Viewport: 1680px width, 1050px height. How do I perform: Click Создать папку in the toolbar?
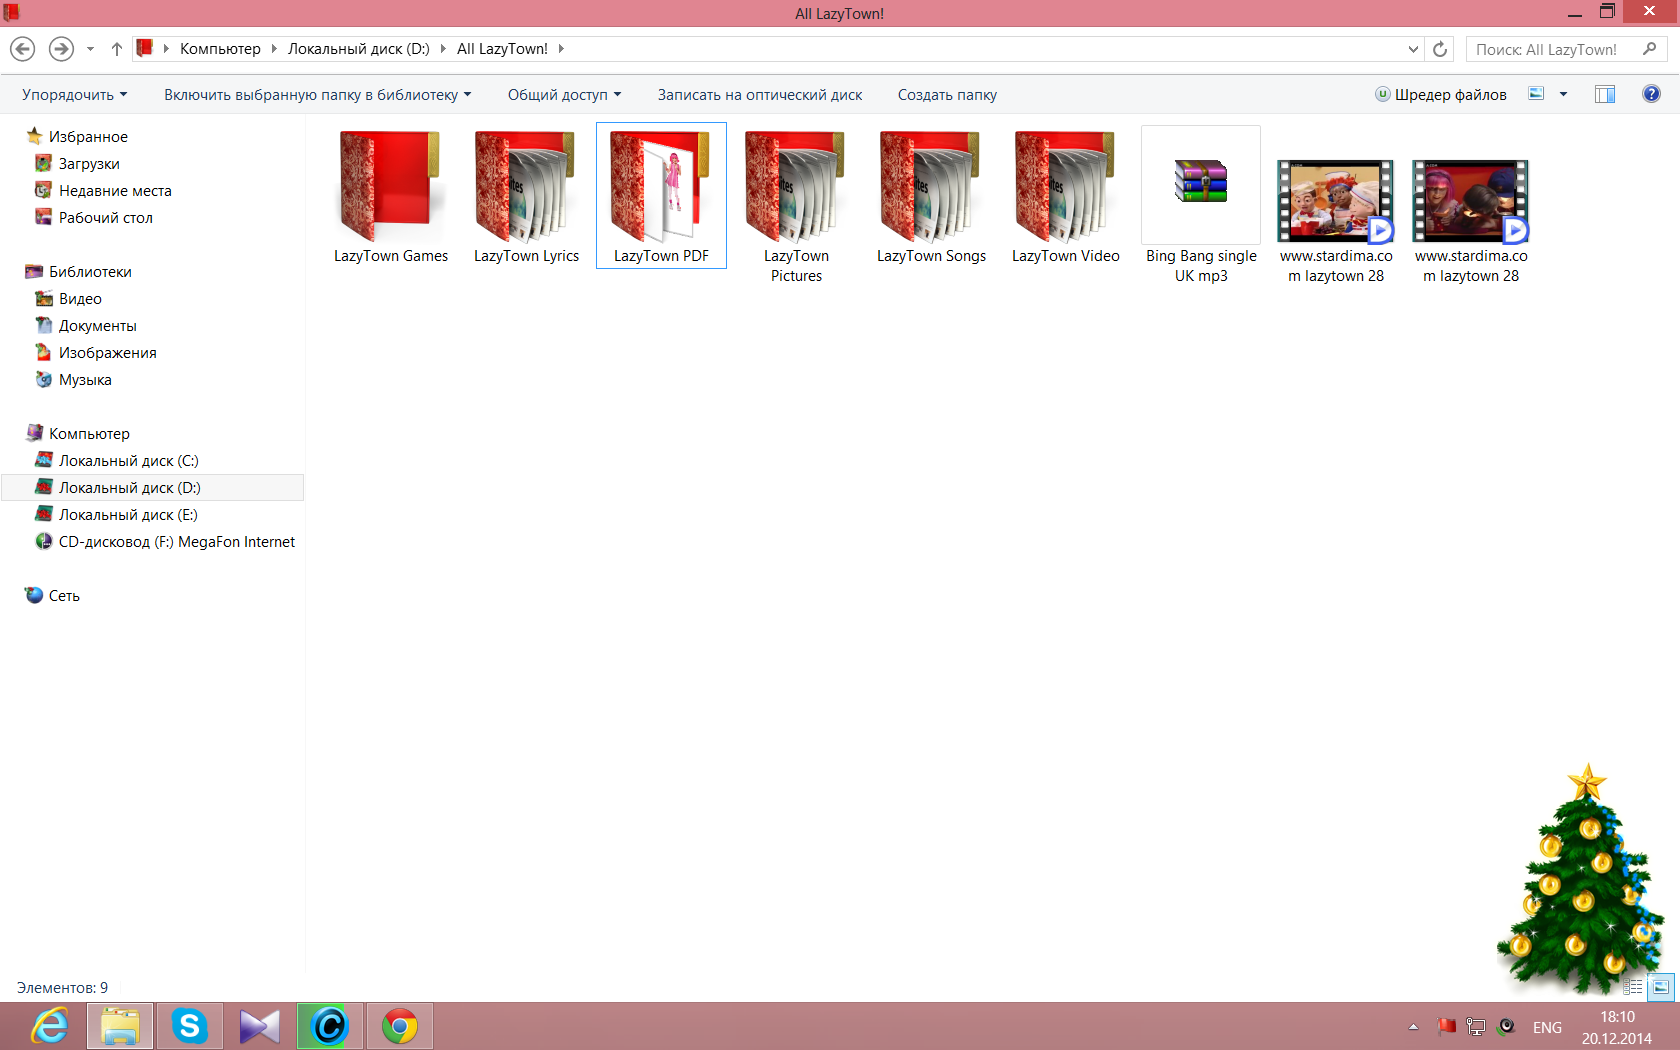[946, 95]
